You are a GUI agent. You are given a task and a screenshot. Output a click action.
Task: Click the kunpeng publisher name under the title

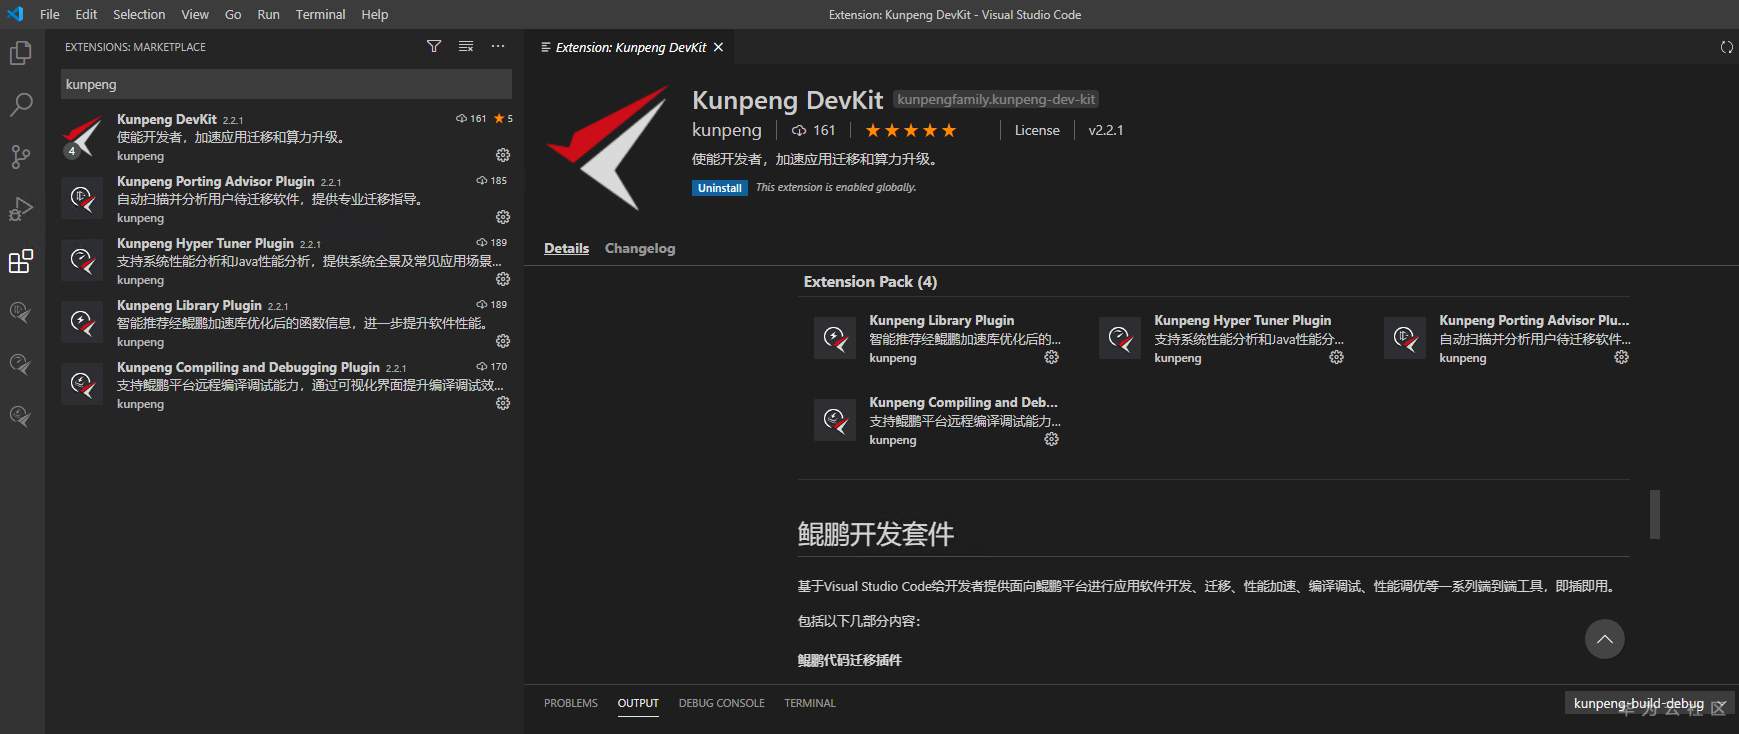click(x=727, y=130)
